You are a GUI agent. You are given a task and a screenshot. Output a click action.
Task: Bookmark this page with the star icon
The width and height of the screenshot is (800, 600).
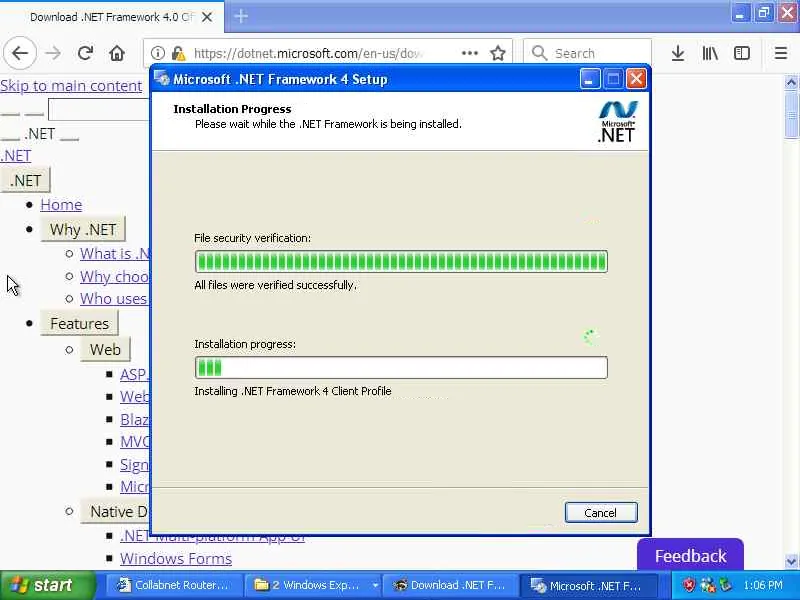(497, 53)
